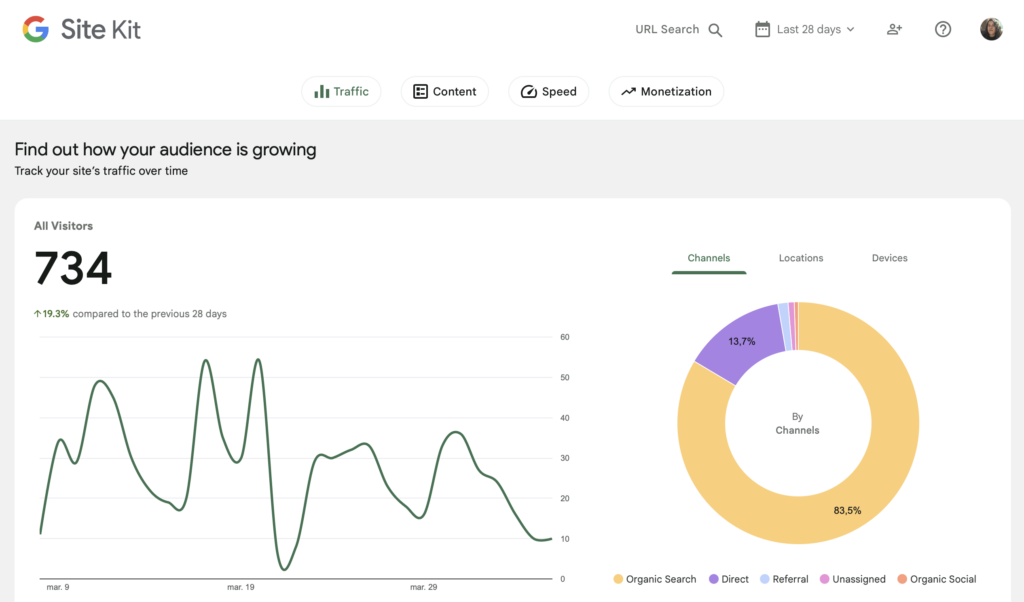
Task: Go to the Monetization section
Action: click(666, 91)
